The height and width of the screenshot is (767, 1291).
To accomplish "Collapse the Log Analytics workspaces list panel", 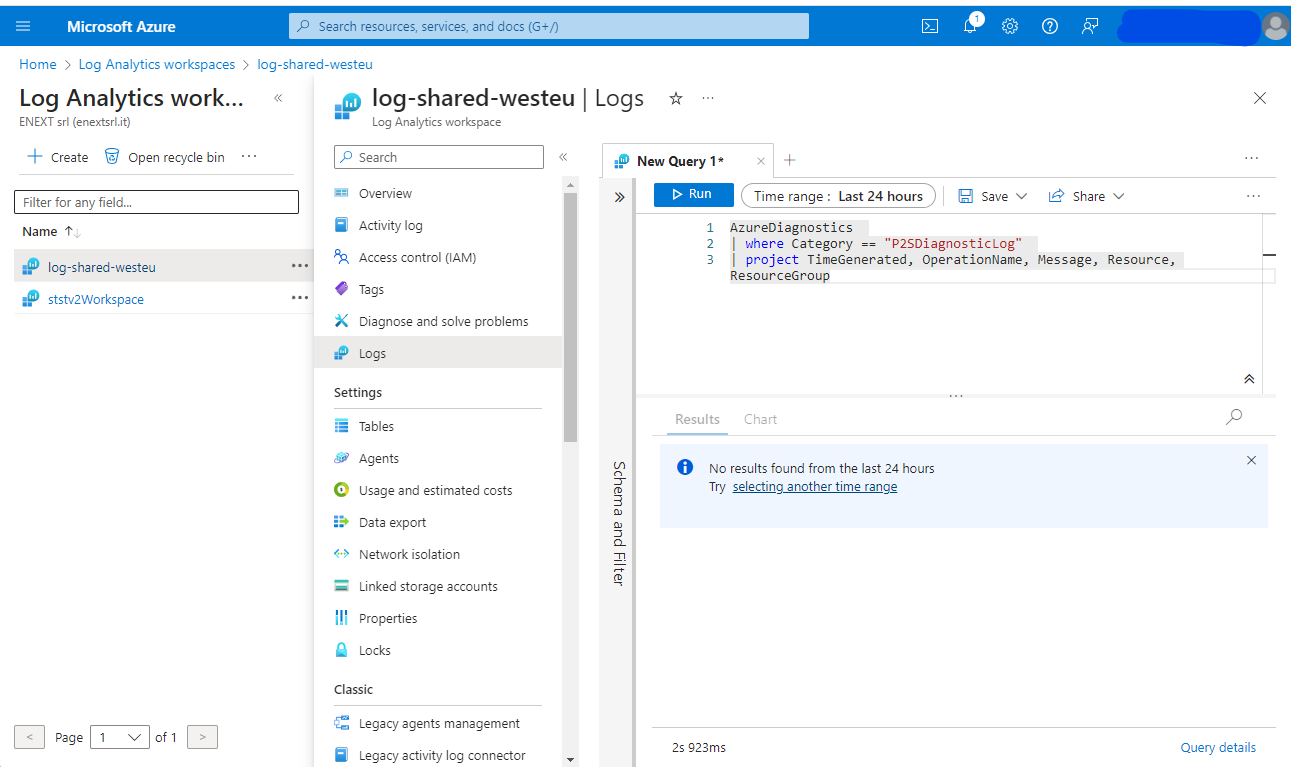I will [x=278, y=98].
